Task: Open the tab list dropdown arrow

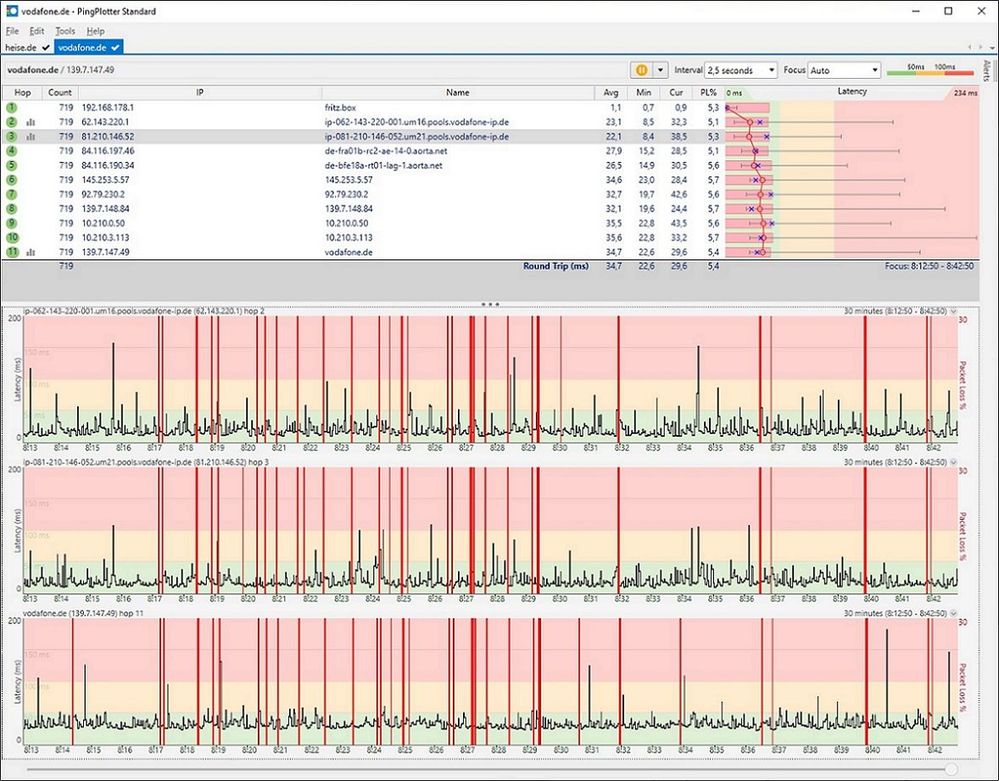Action: click(992, 48)
